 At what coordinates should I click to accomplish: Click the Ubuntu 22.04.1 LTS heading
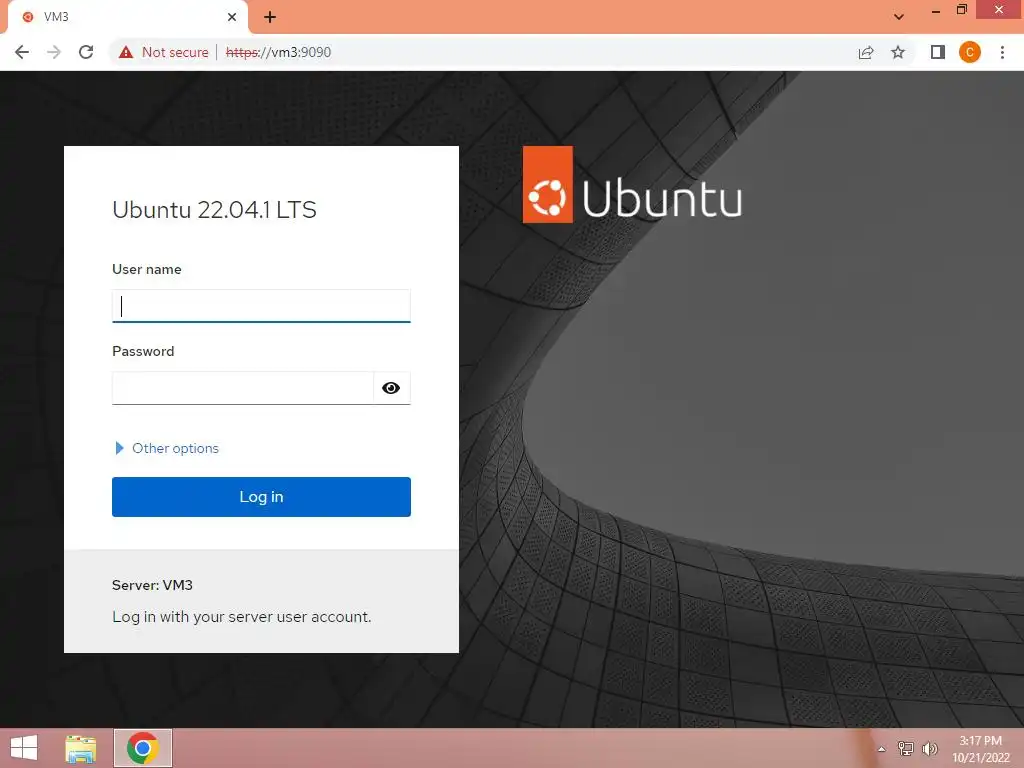[x=214, y=210]
